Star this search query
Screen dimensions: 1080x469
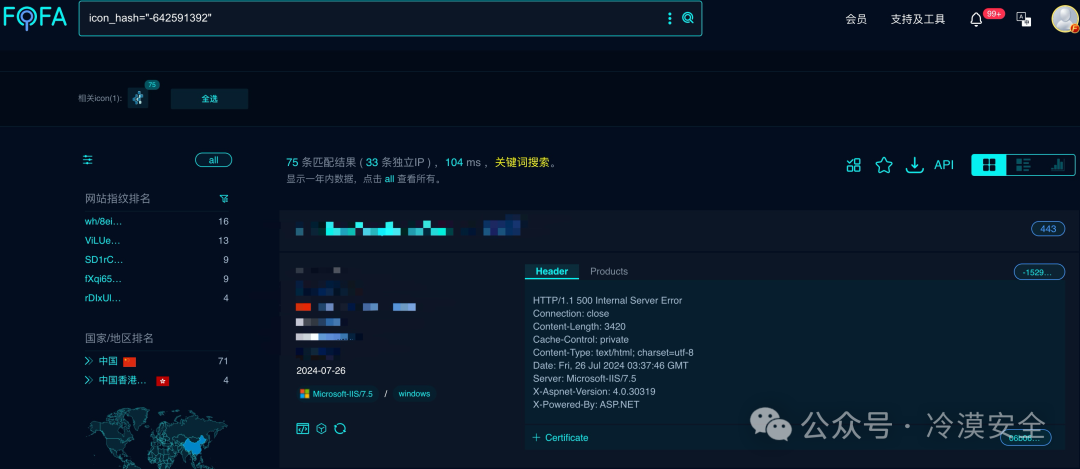[x=884, y=165]
